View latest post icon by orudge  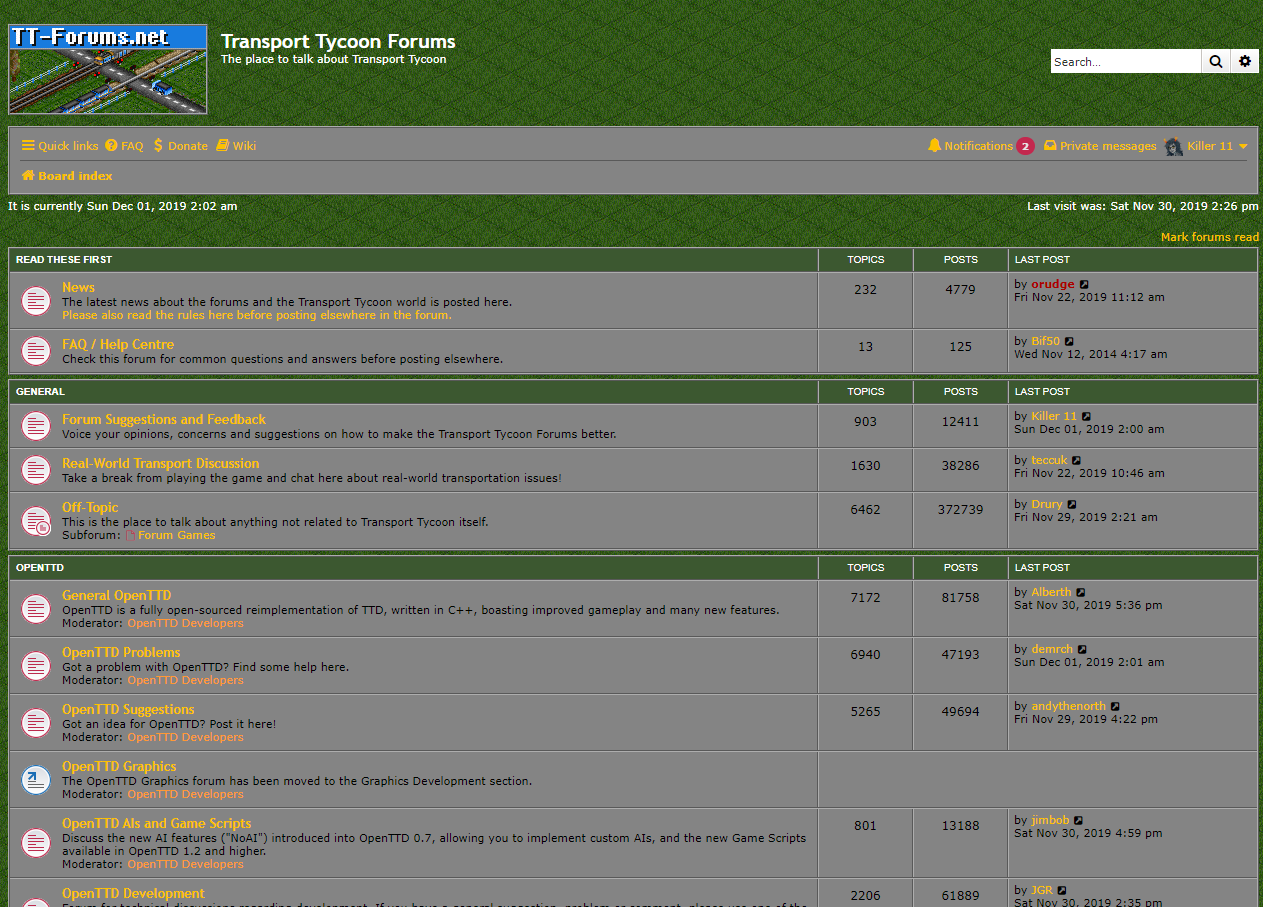pos(1084,285)
